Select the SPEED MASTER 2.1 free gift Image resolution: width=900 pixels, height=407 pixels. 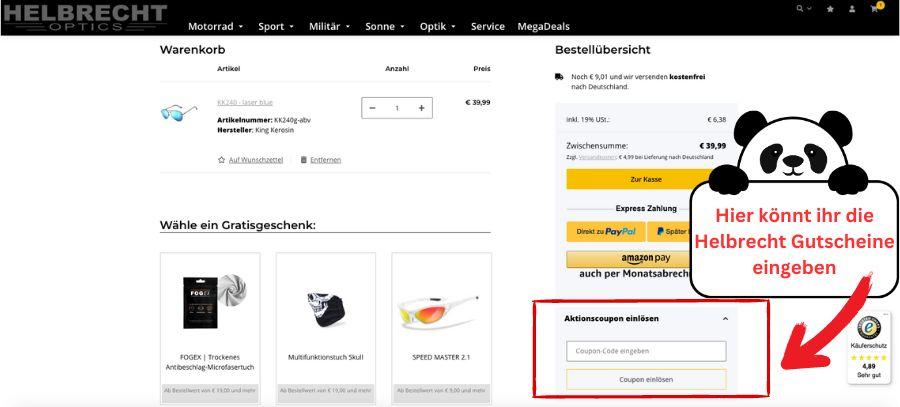tap(441, 327)
